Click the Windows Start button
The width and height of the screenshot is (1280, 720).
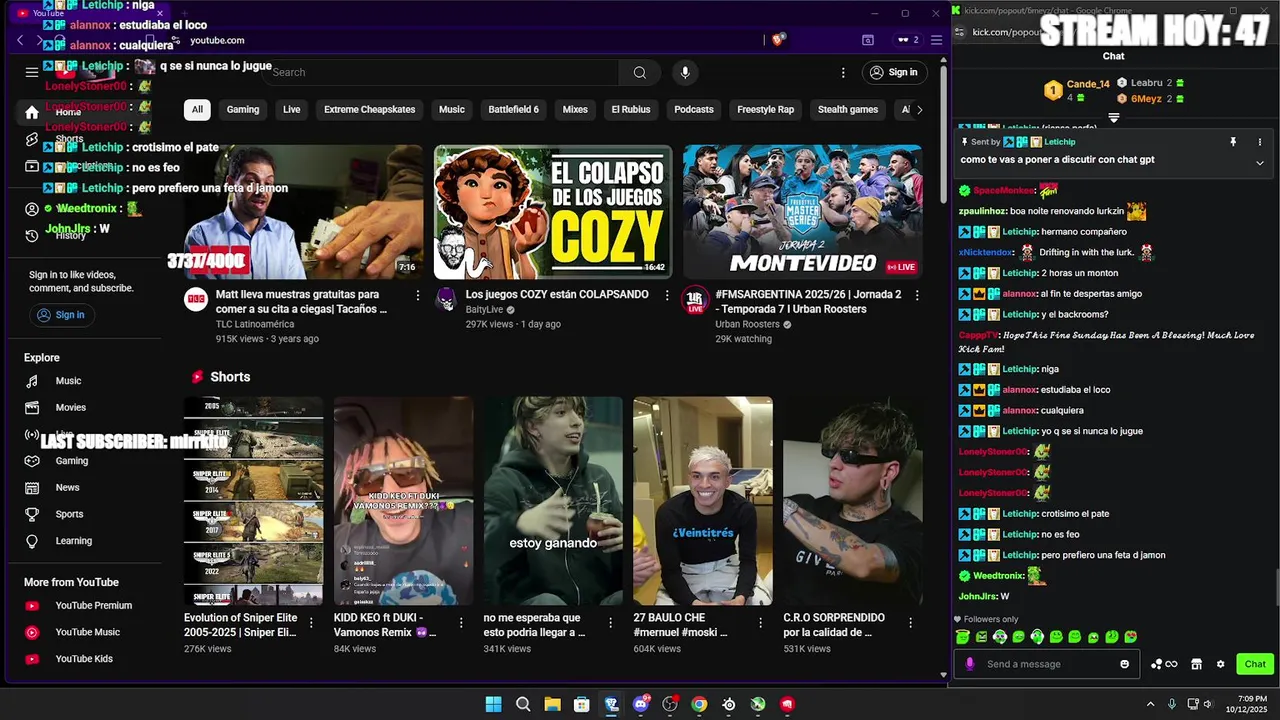493,704
